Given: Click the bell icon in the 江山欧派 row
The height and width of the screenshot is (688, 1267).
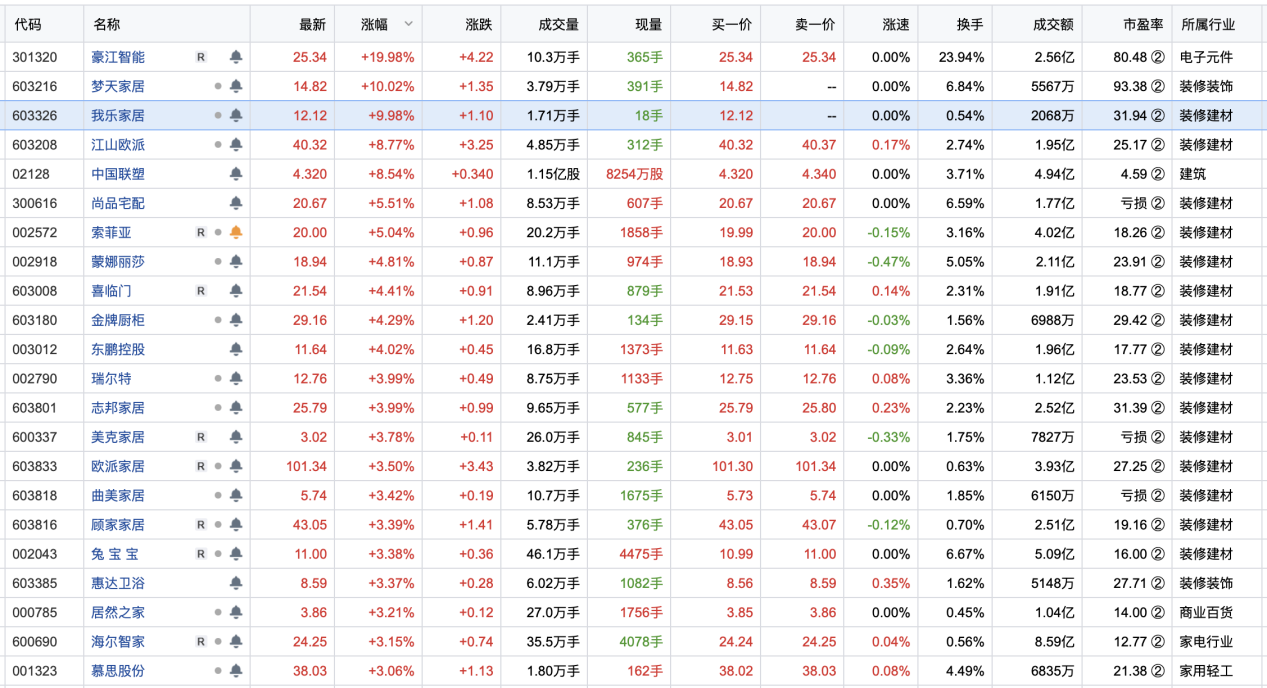Looking at the screenshot, I should tap(236, 144).
